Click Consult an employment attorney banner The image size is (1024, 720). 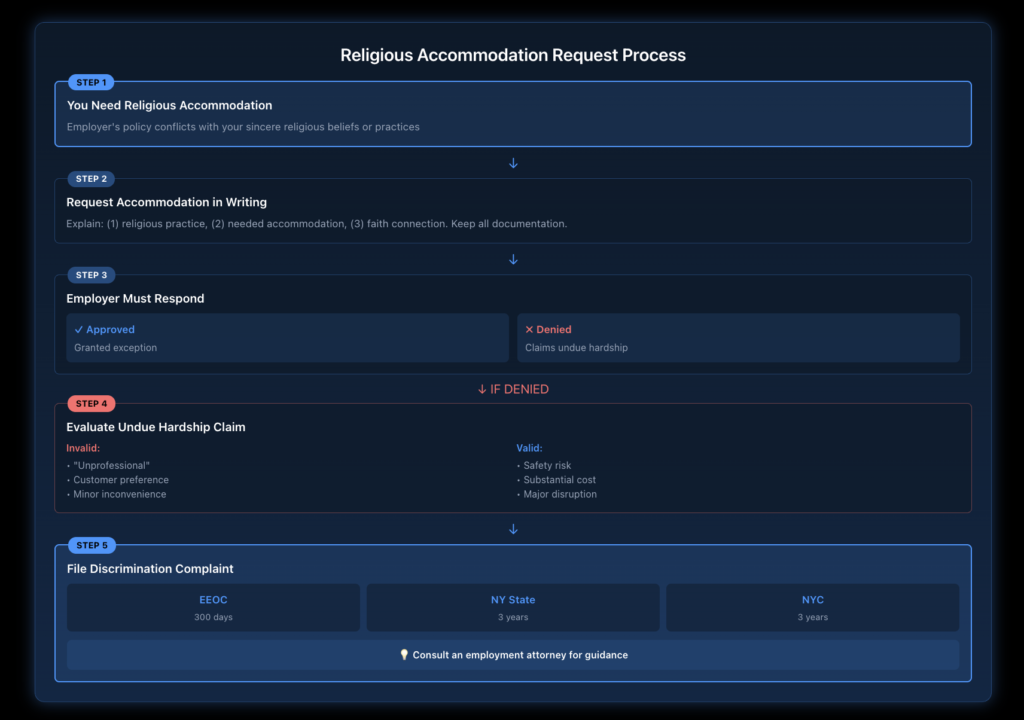coord(512,655)
